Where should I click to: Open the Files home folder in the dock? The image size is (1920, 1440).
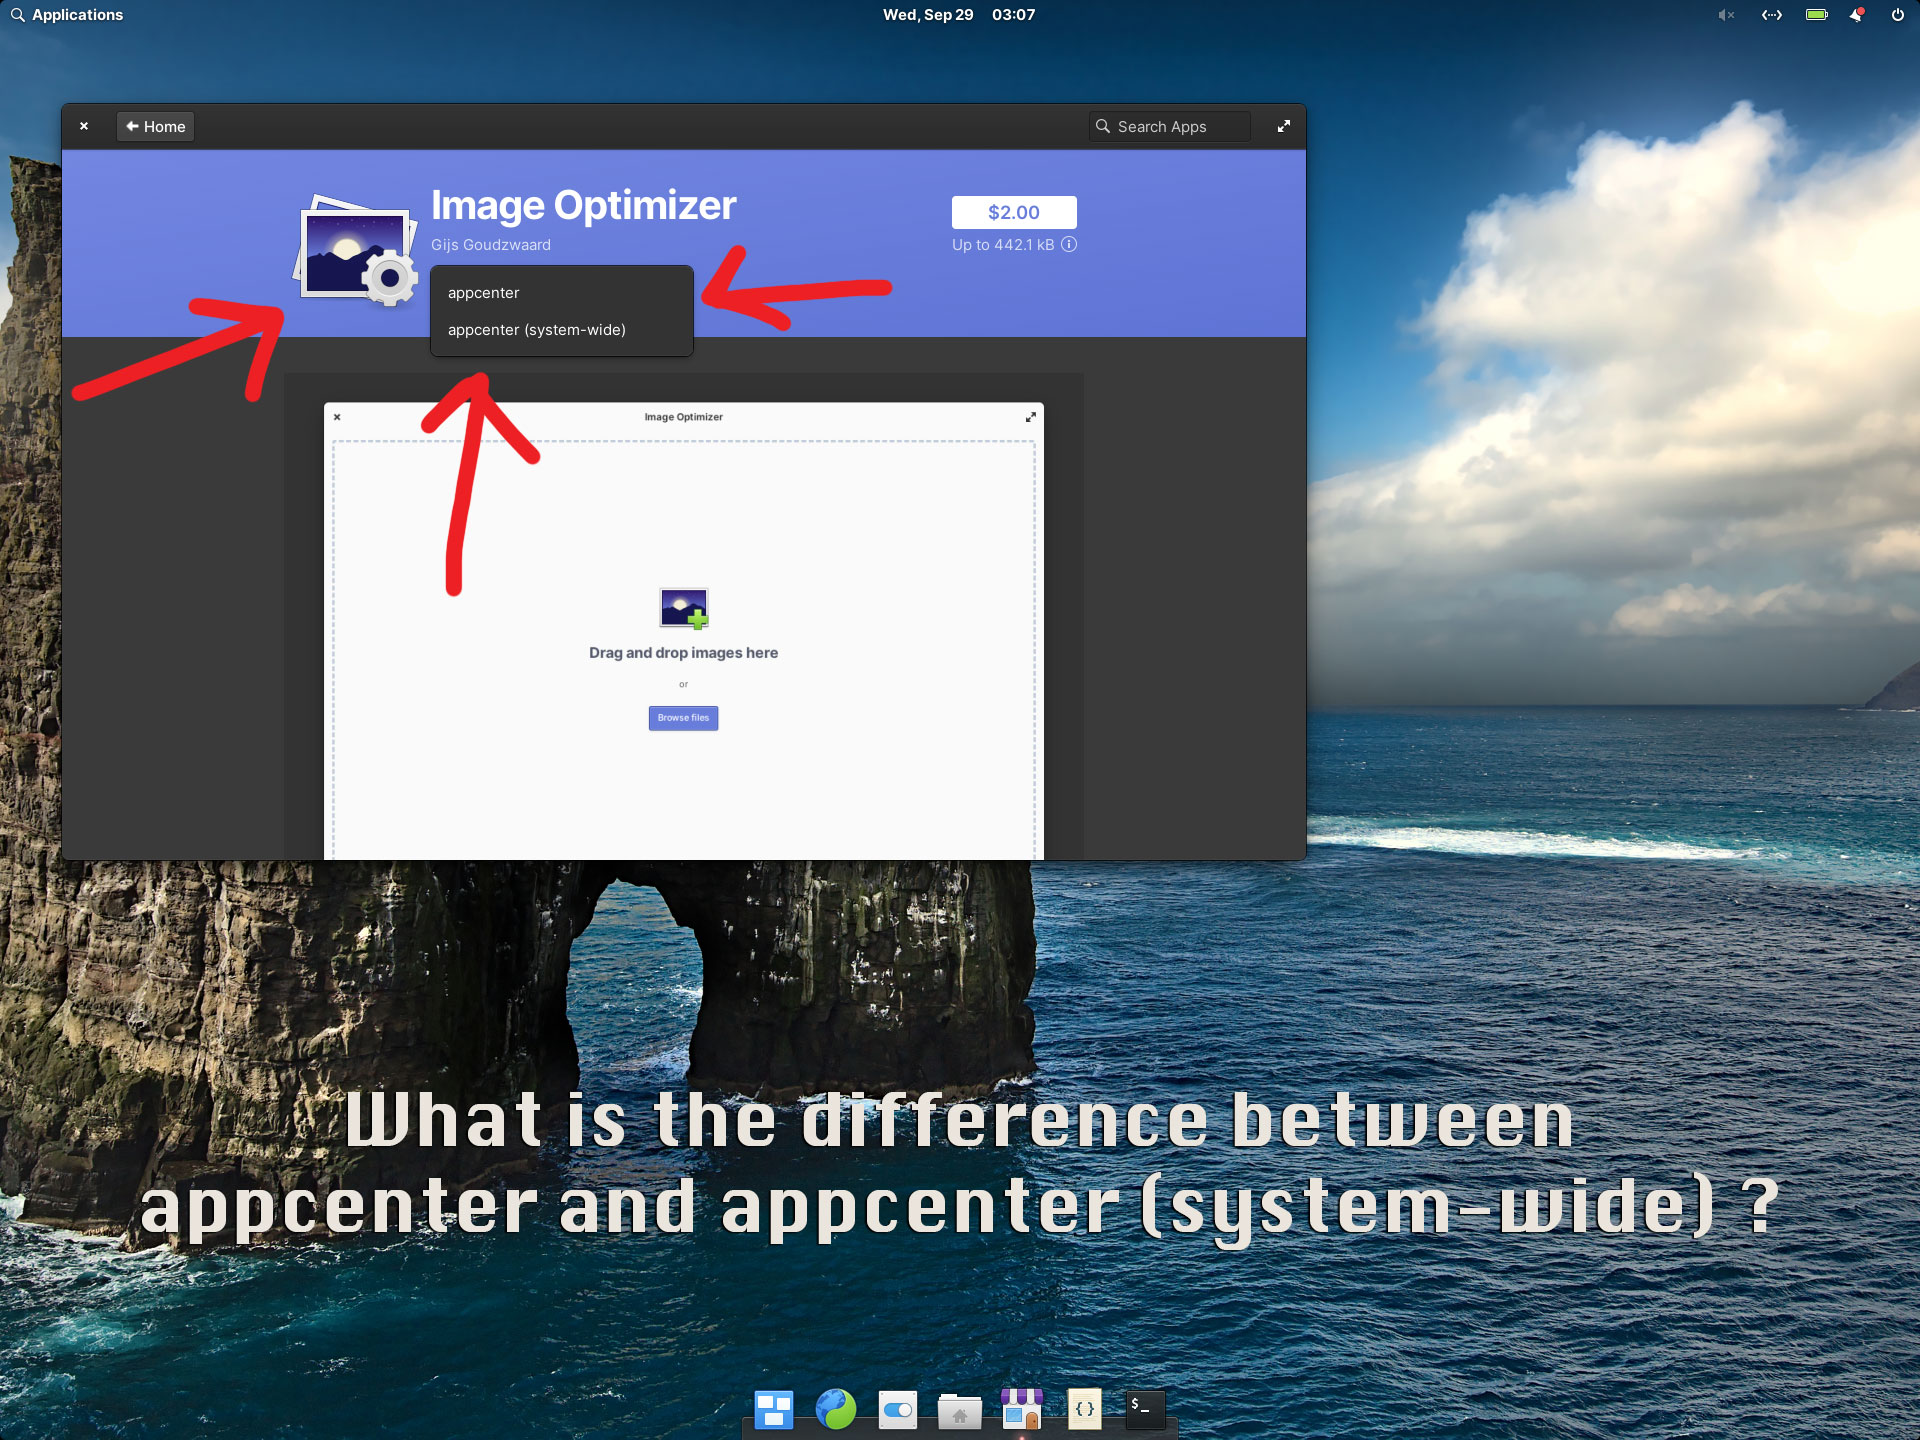point(959,1408)
